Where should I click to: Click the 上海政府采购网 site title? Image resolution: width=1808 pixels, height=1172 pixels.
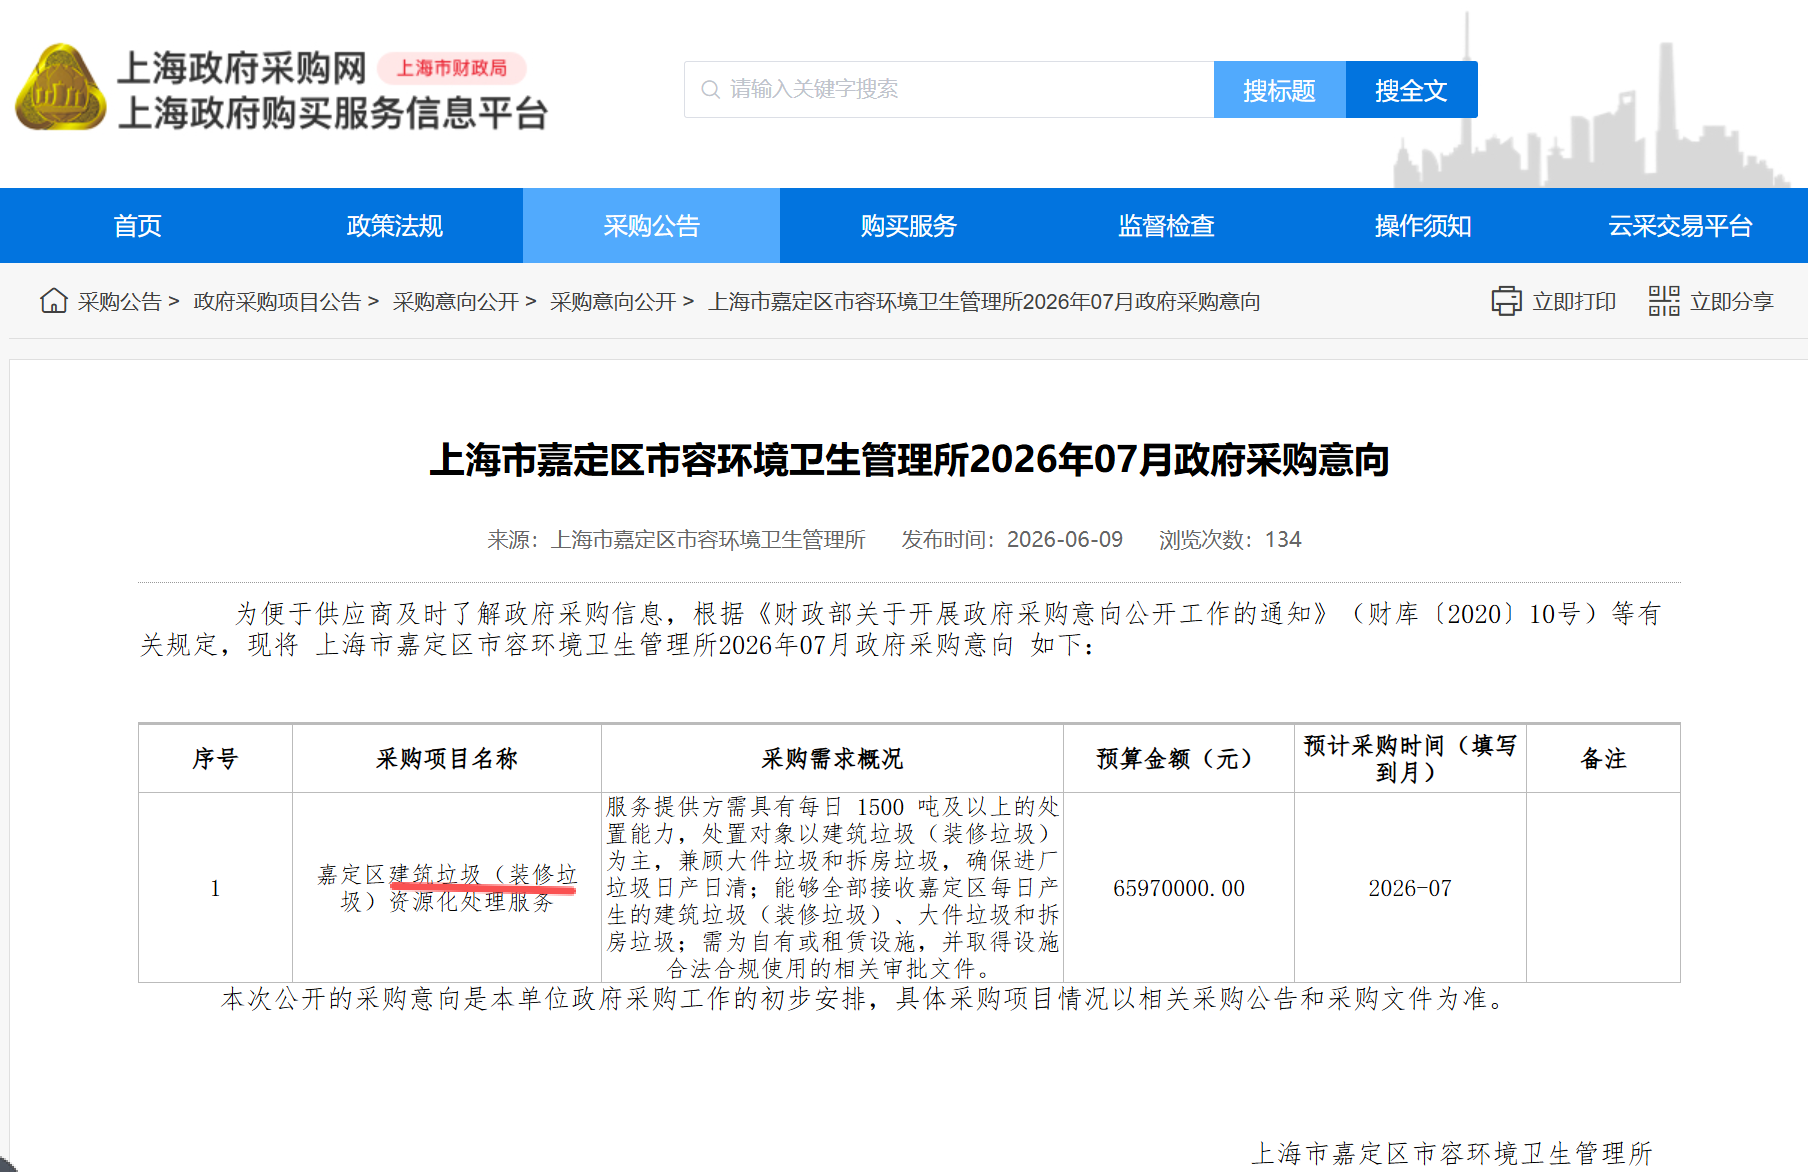coord(242,68)
